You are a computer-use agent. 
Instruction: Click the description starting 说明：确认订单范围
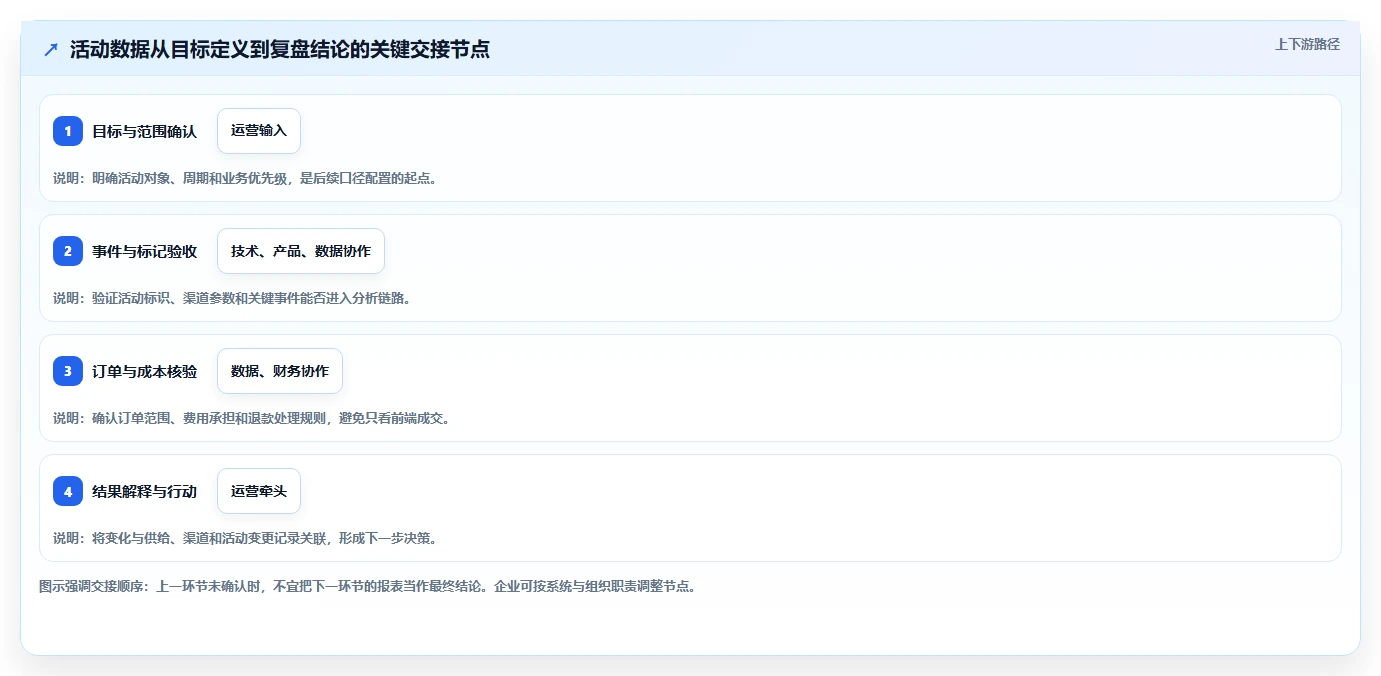[x=252, y=418]
